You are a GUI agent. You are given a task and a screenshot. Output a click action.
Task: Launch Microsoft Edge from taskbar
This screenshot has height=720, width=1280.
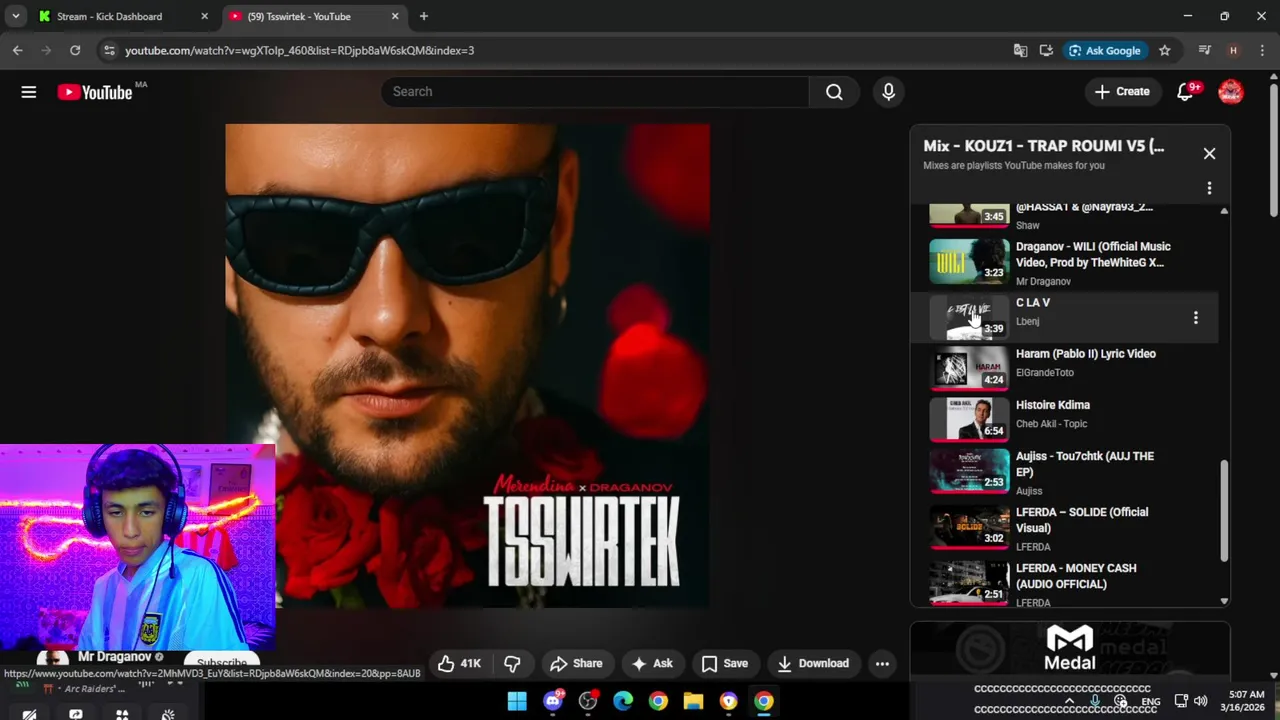click(x=623, y=701)
